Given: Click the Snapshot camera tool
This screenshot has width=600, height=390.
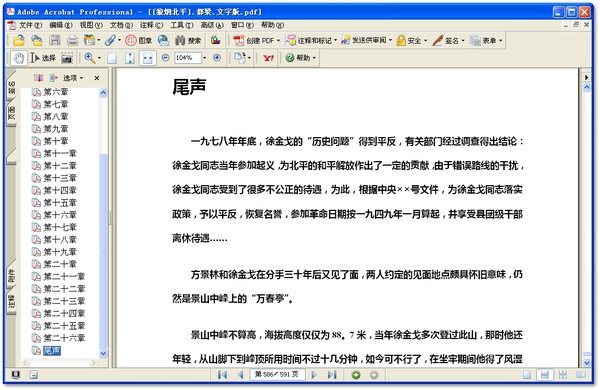Looking at the screenshot, I should point(67,58).
